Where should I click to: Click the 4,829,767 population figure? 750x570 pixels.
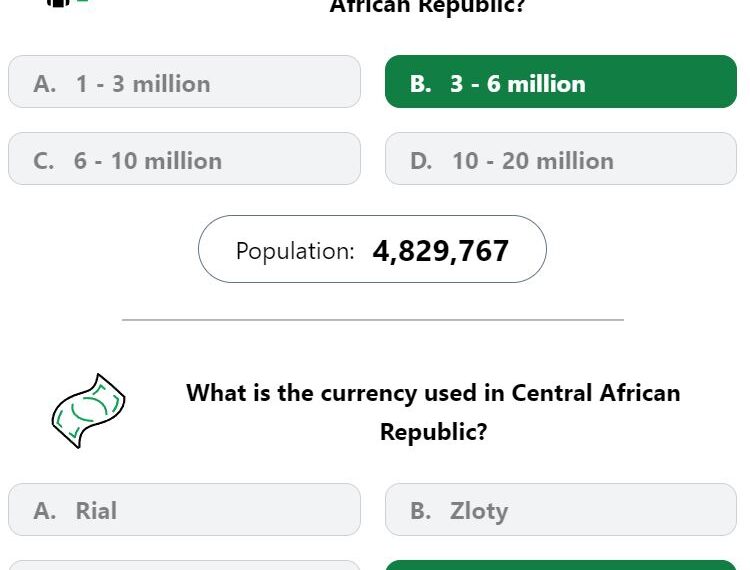pos(441,251)
